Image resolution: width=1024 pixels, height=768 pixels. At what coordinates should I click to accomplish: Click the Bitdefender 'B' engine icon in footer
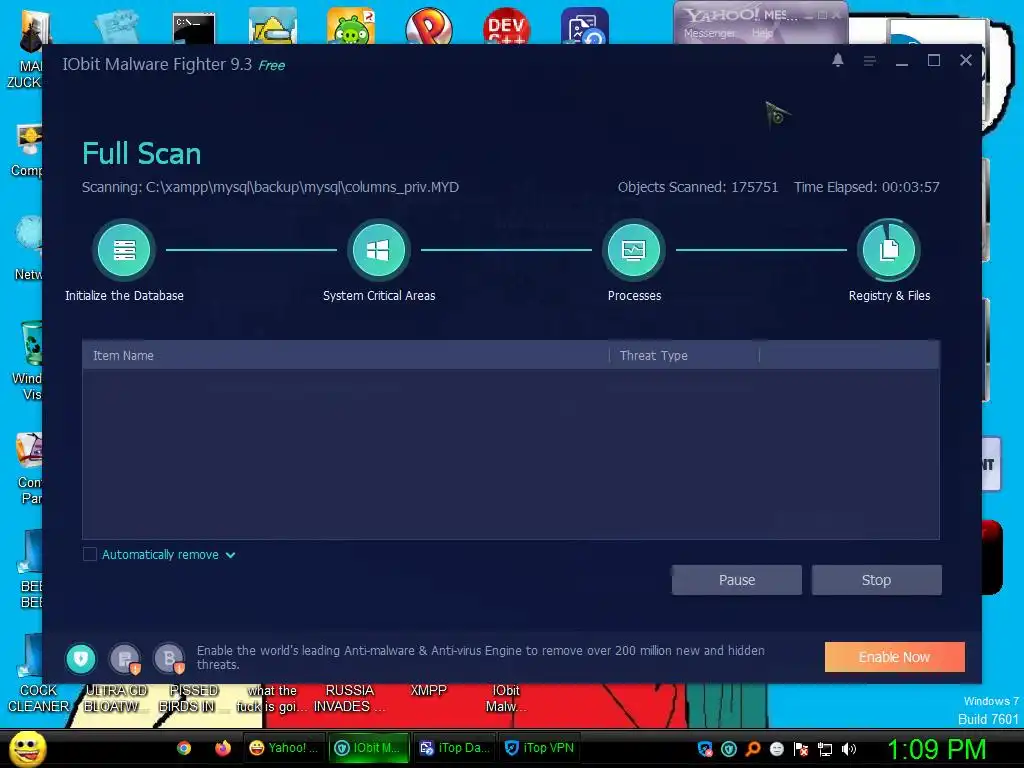click(169, 658)
